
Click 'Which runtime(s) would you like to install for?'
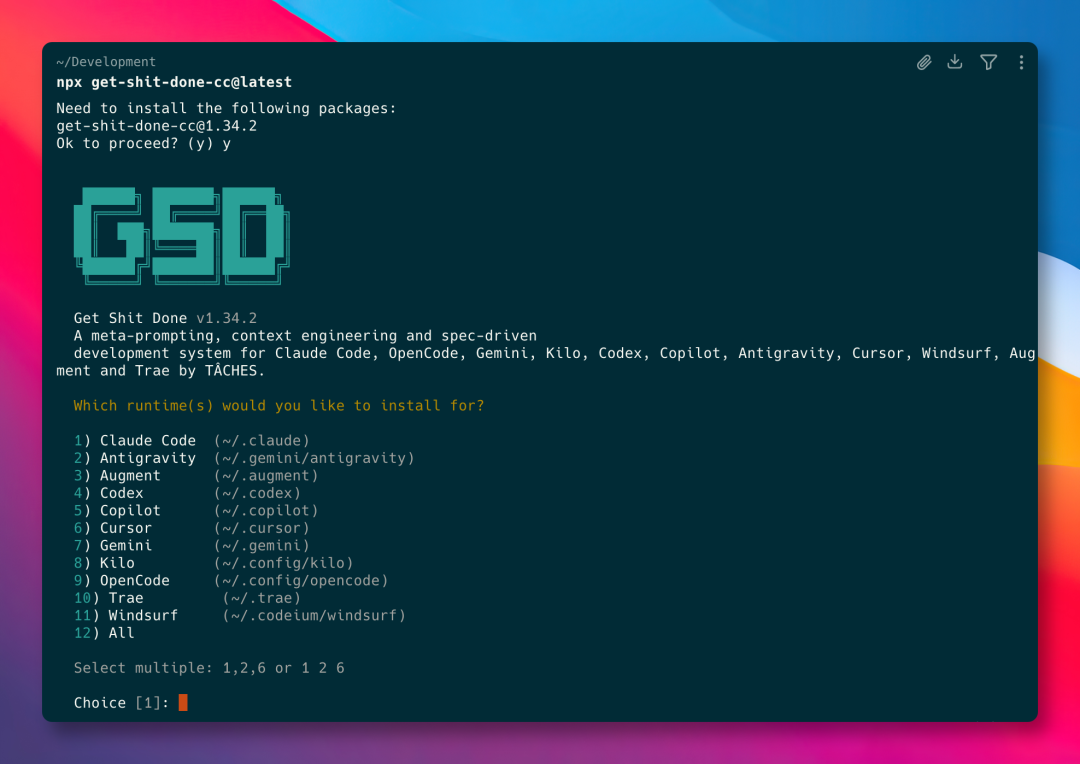[x=279, y=406]
